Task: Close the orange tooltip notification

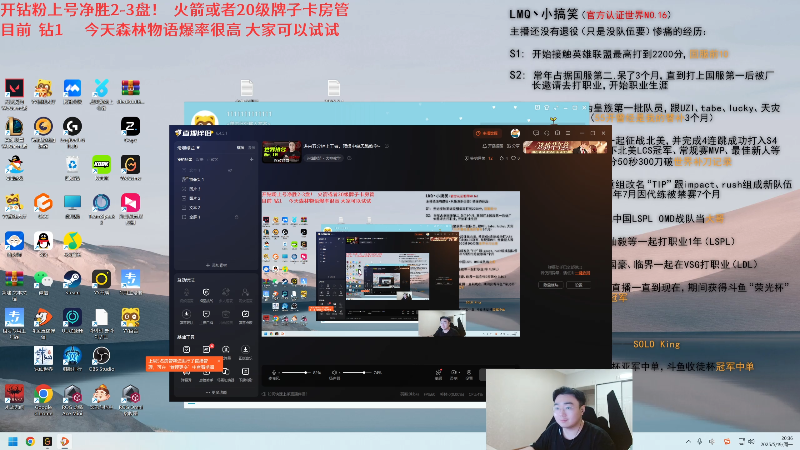Action: coord(219,361)
